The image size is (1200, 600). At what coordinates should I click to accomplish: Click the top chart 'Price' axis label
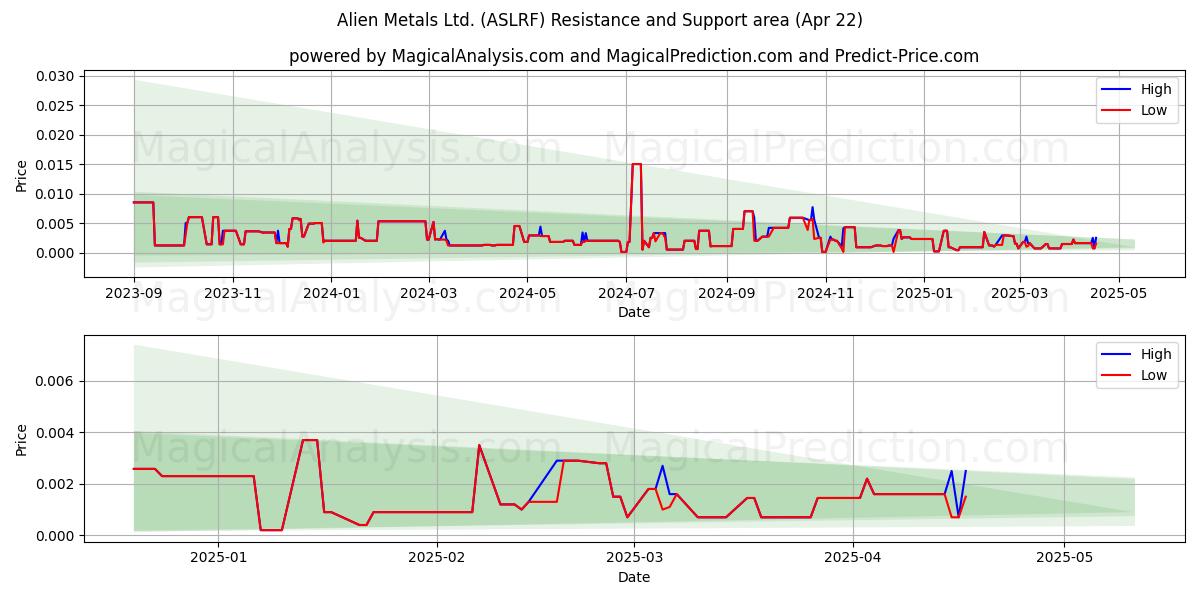coord(22,173)
